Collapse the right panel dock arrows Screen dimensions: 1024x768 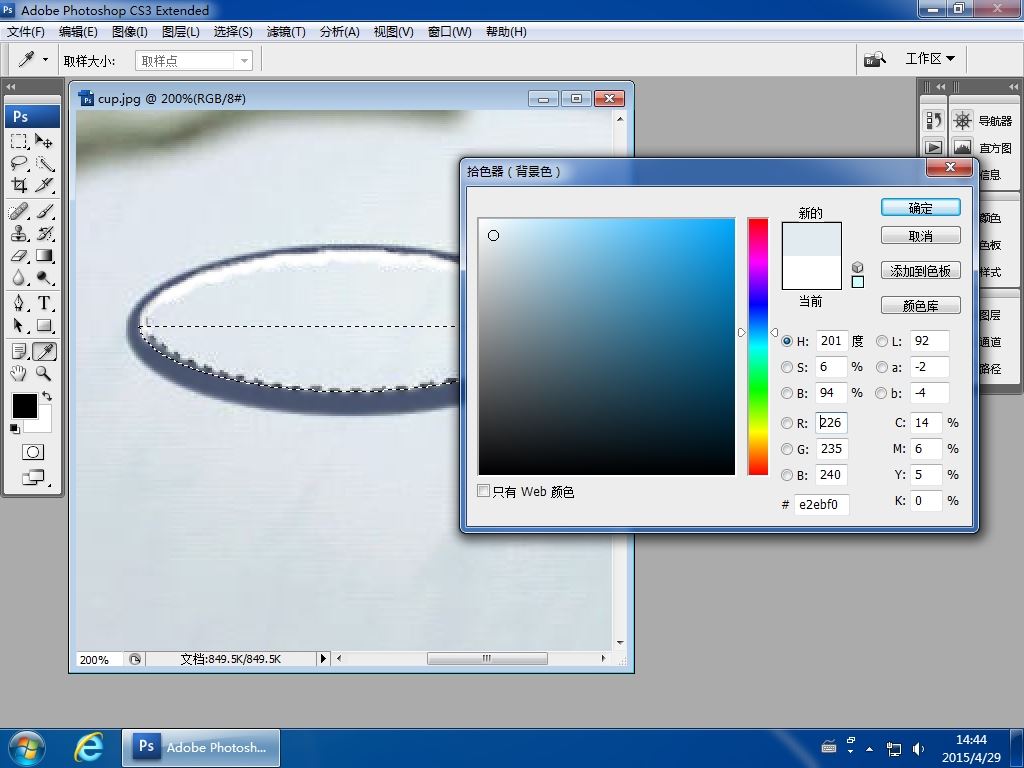click(x=1014, y=86)
